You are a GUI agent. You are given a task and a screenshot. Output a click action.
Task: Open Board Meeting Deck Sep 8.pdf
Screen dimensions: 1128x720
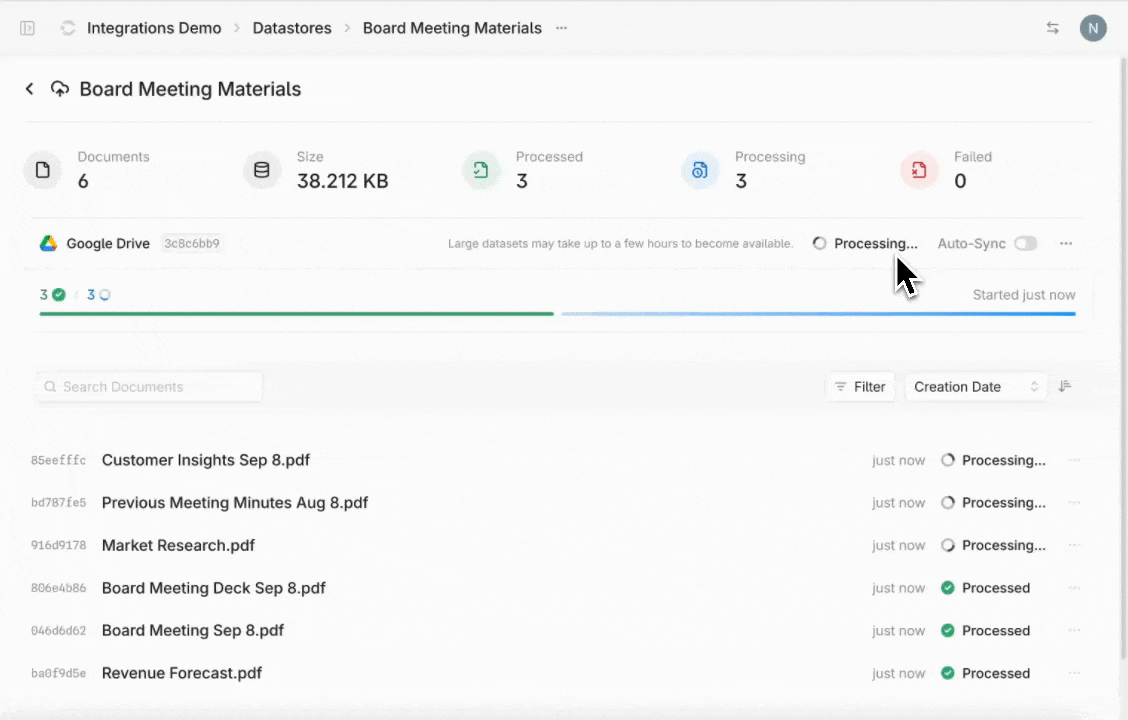(x=213, y=588)
